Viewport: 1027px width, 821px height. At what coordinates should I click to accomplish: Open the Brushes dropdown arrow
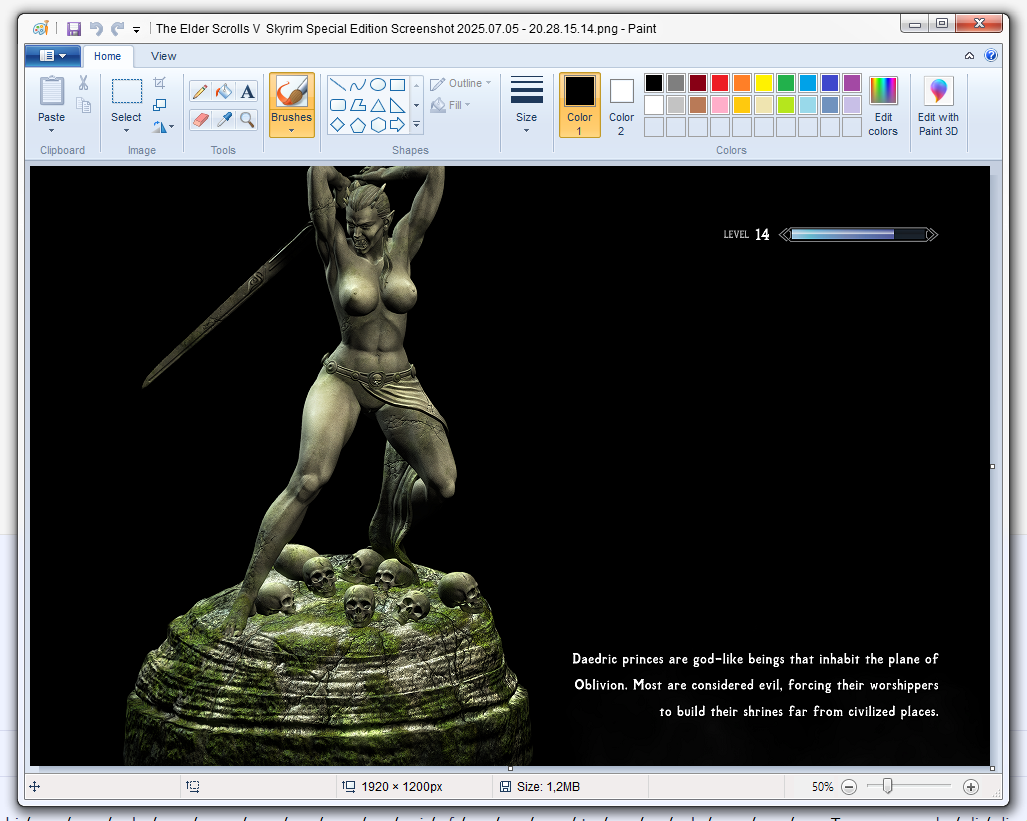291,130
